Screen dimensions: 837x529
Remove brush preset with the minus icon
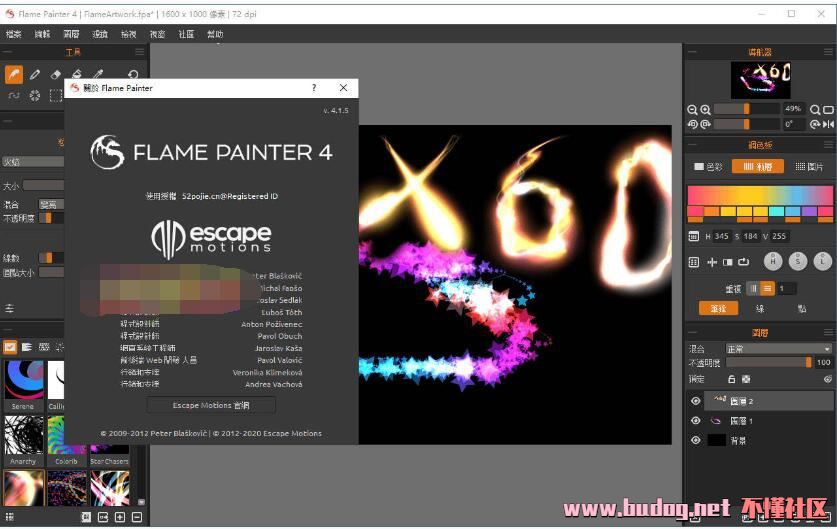pos(137,517)
